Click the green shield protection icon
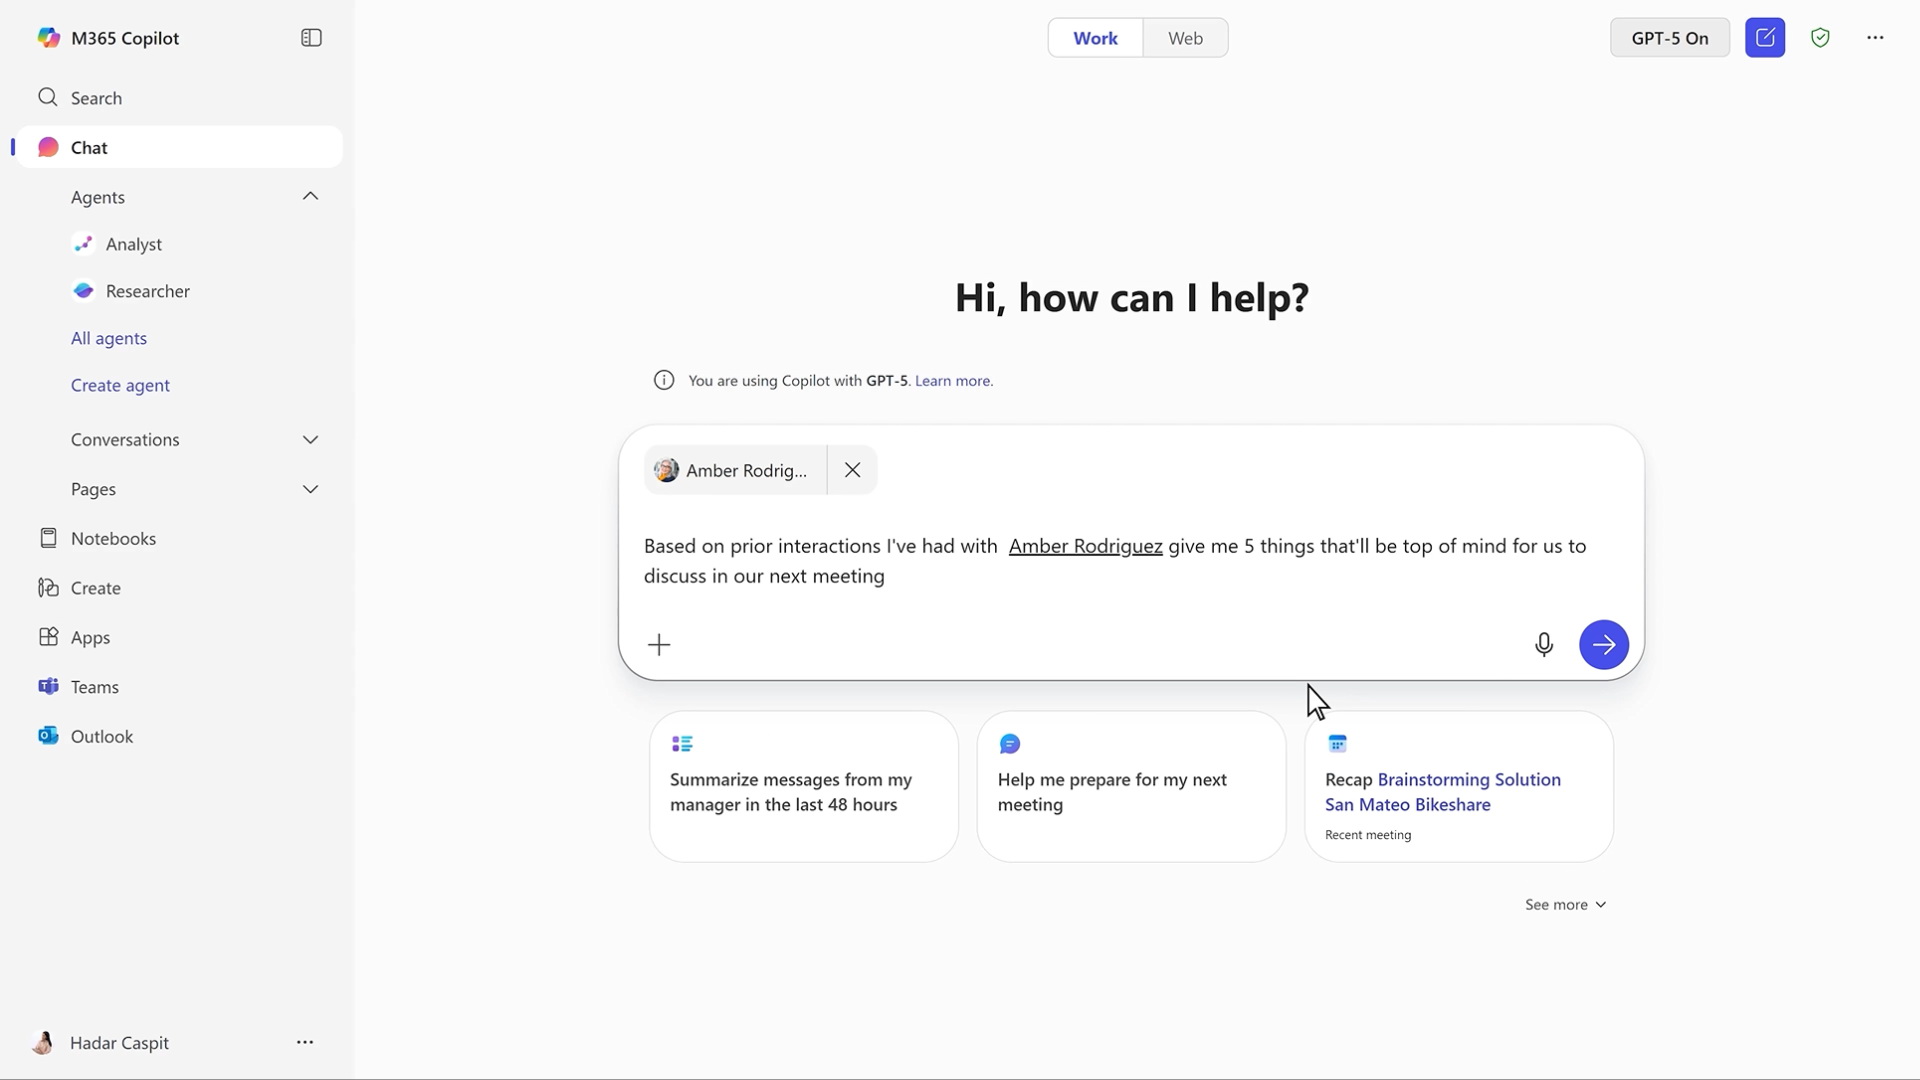Screen dimensions: 1920x1080 pos(1820,38)
